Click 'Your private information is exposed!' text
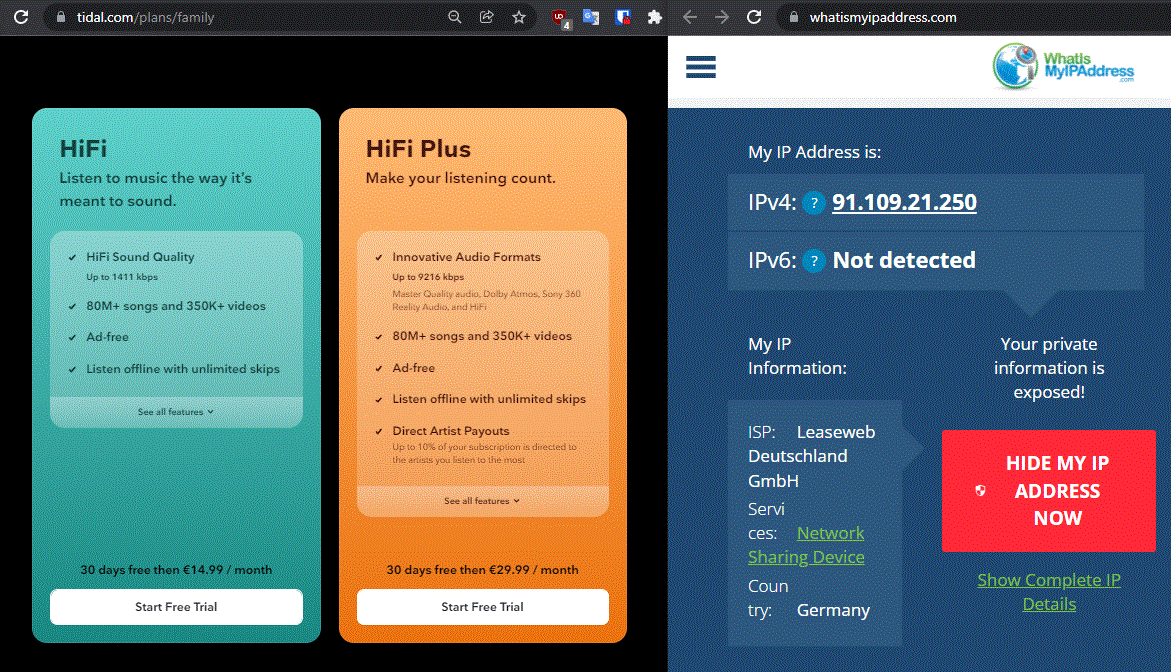 (1049, 368)
